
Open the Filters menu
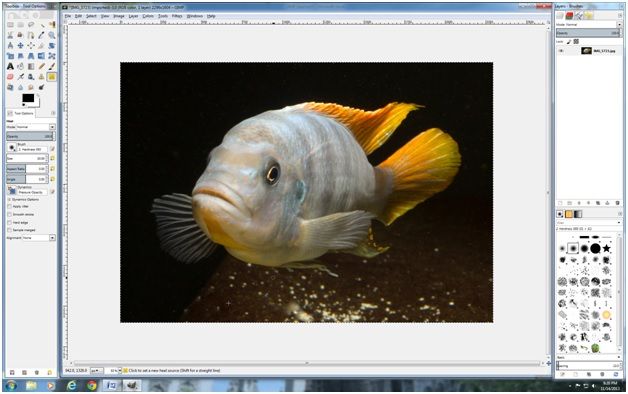177,16
